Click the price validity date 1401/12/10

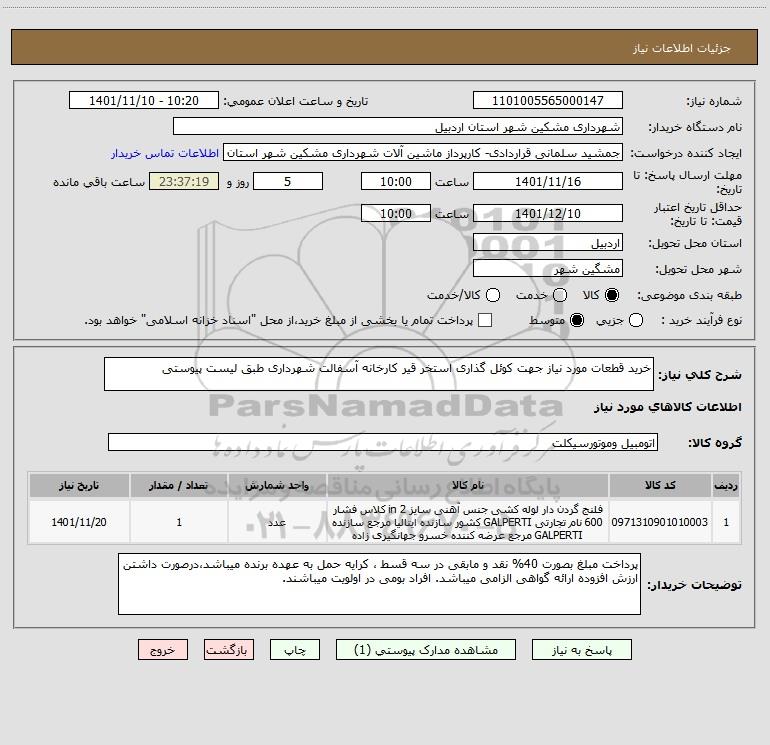pos(548,213)
